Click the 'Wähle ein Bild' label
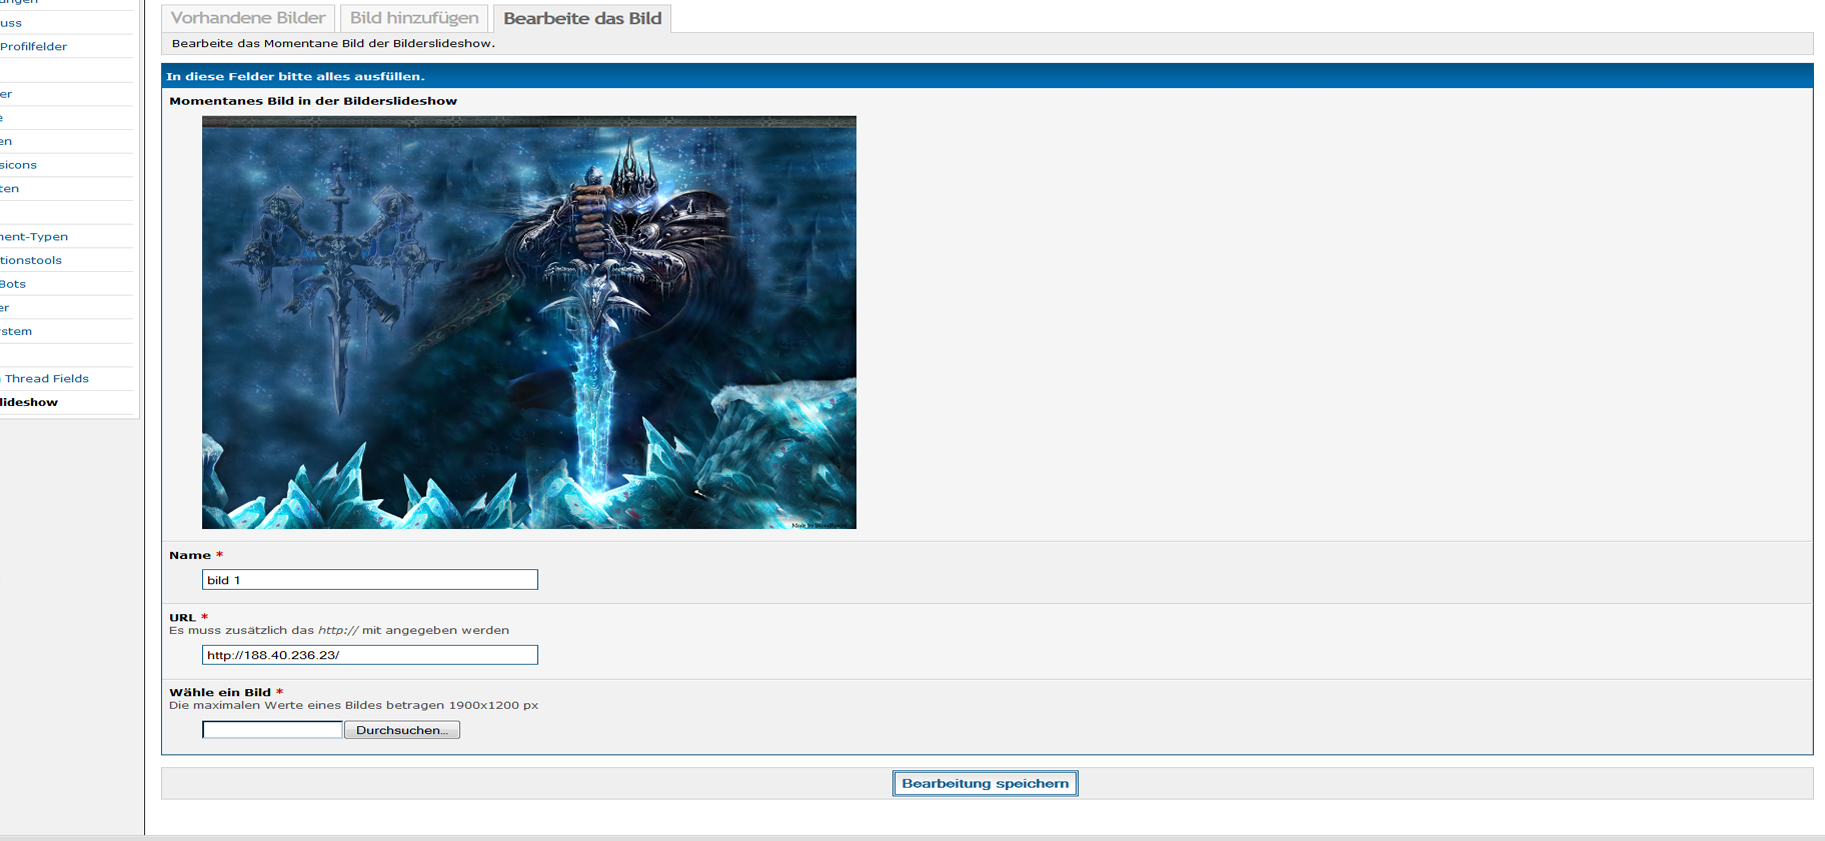The width and height of the screenshot is (1825, 841). click(x=220, y=692)
